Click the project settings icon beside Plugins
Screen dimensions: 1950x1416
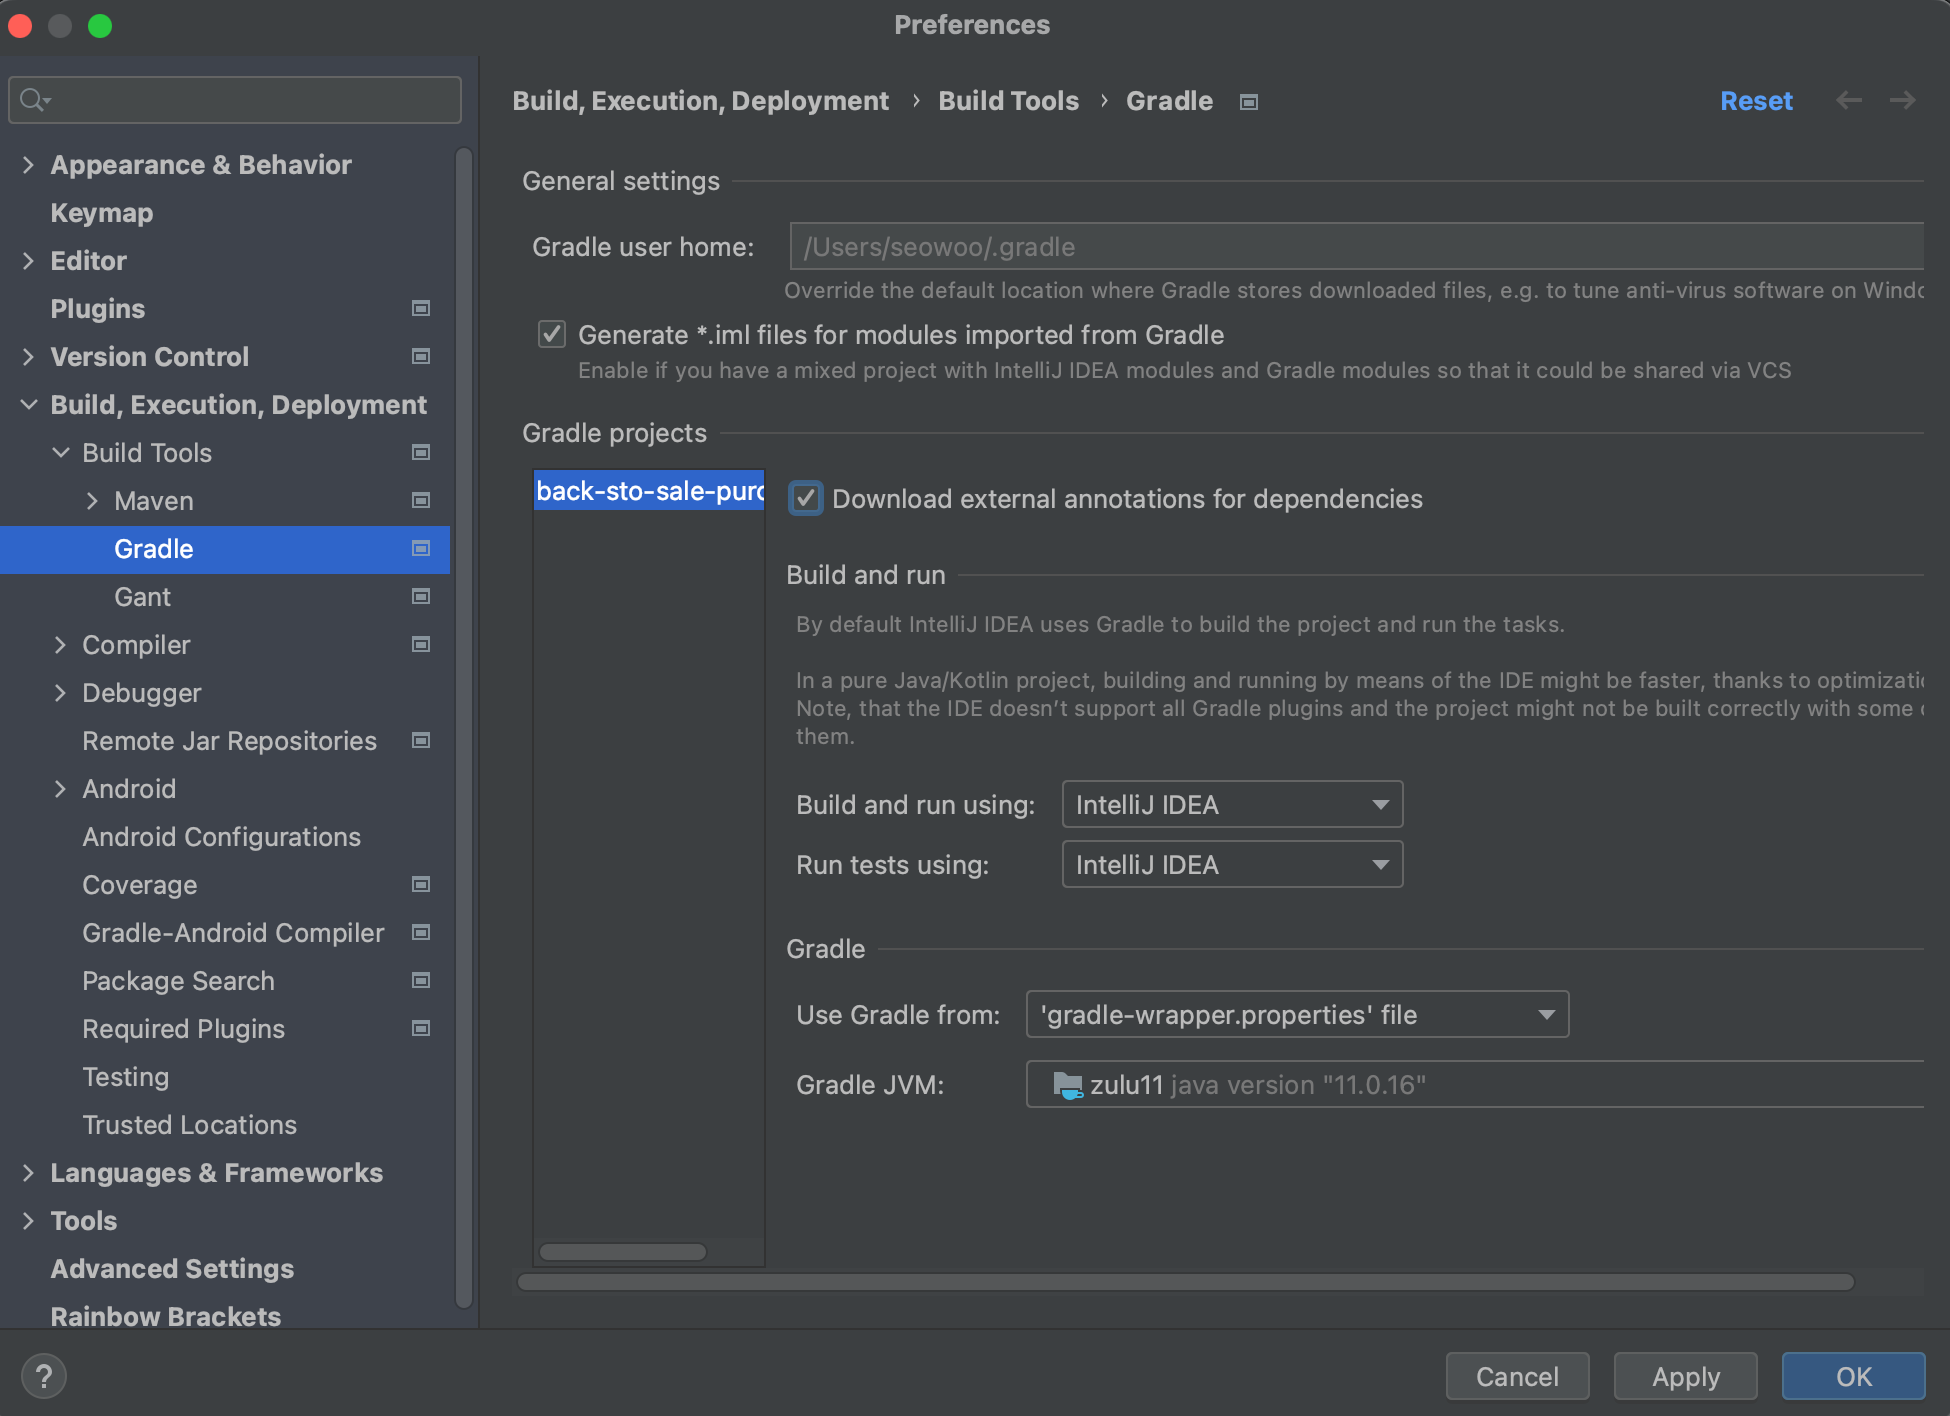tap(421, 308)
